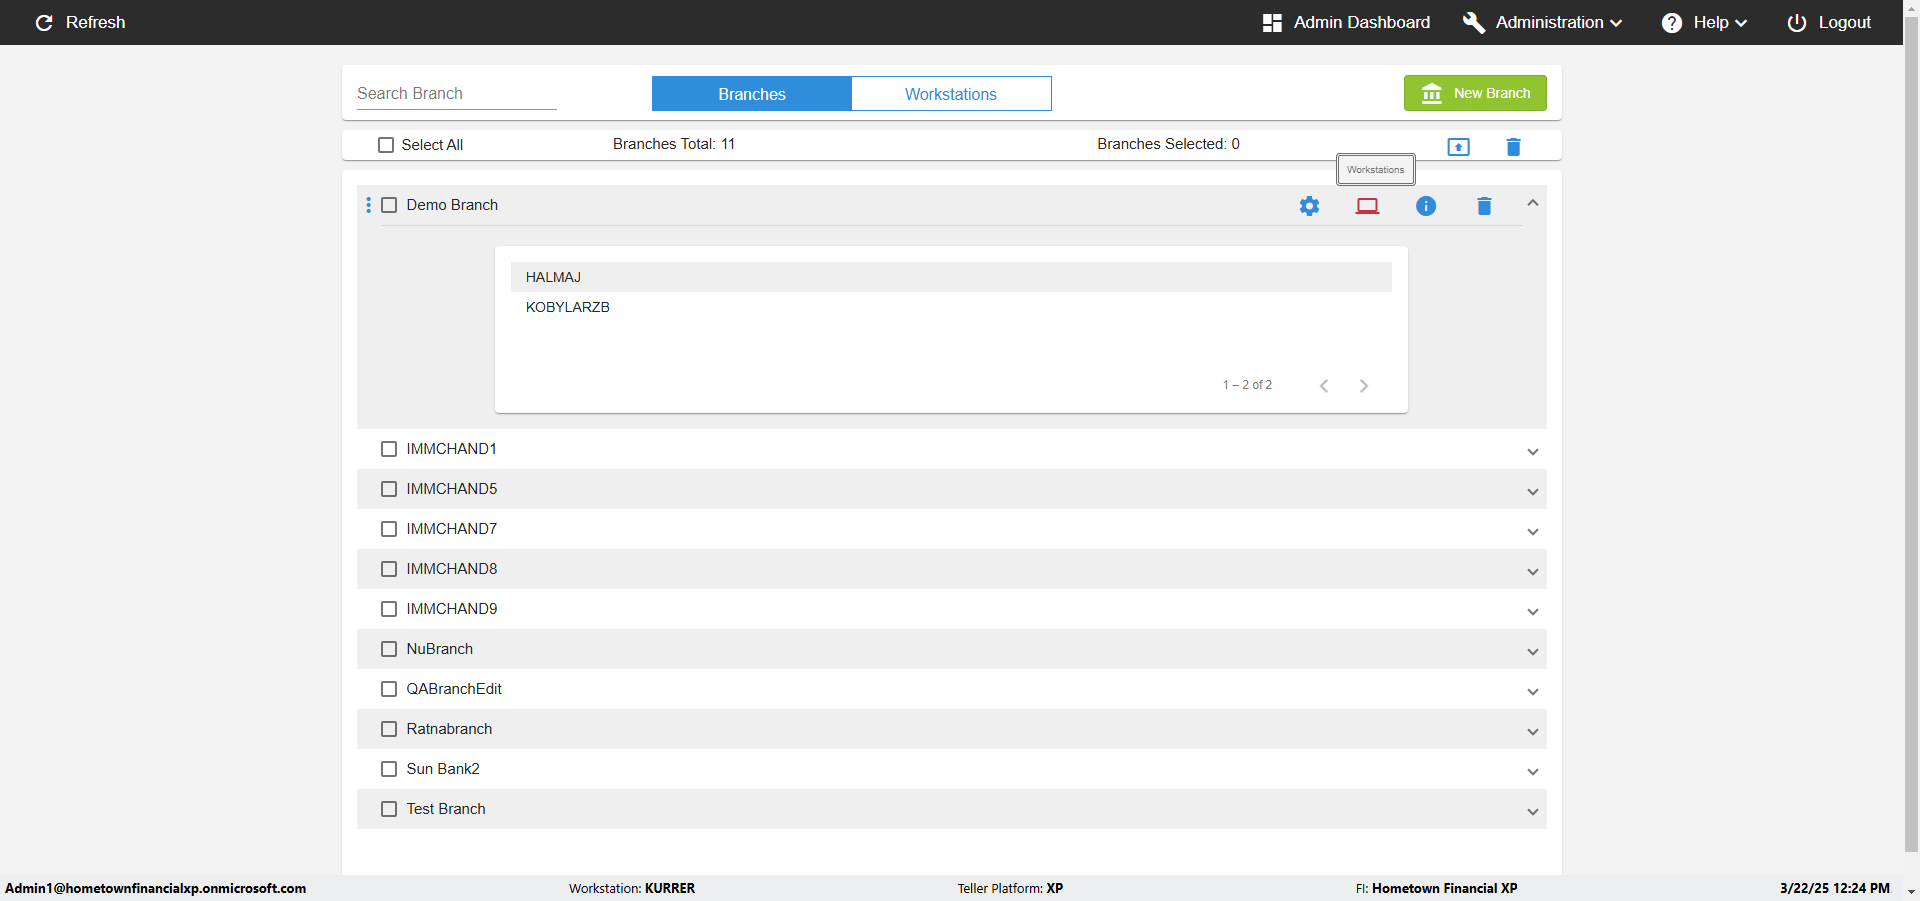Check the Demo Branch checkbox
Viewport: 1920px width, 901px height.
(x=389, y=205)
